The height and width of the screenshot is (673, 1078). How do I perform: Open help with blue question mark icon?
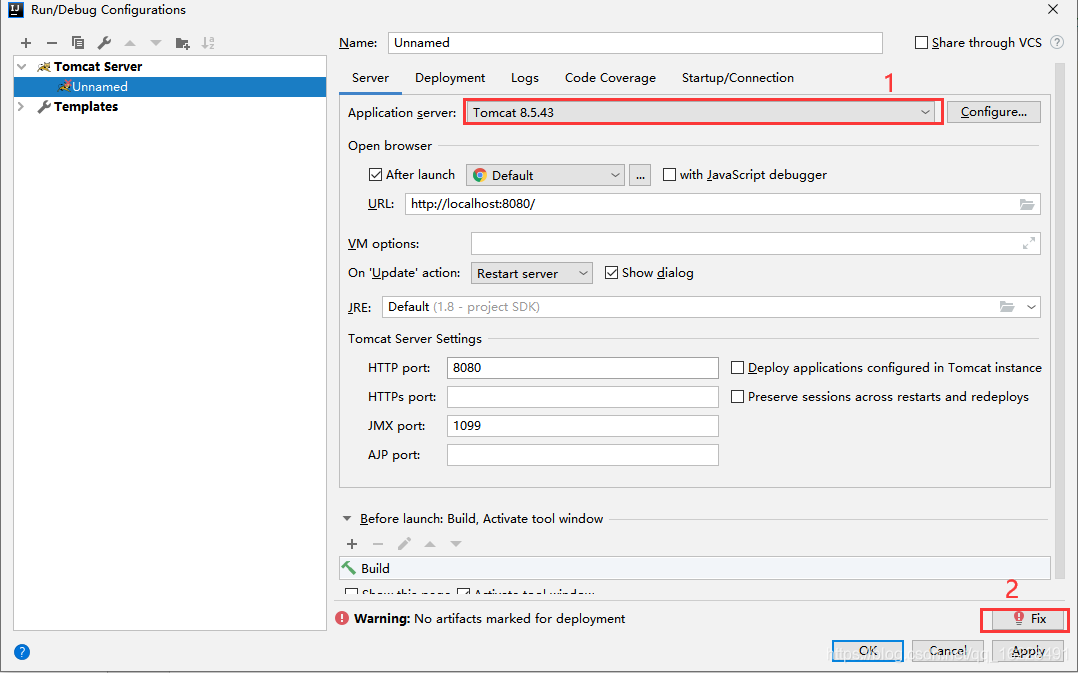[22, 652]
